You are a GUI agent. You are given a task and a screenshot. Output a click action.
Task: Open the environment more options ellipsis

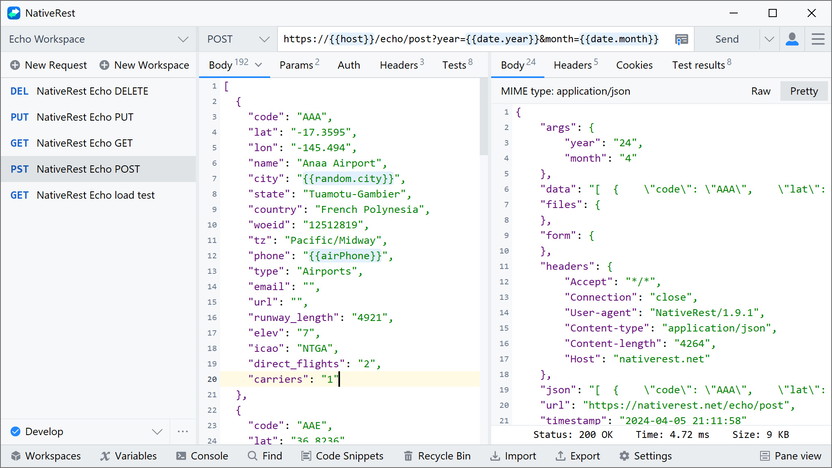[x=183, y=431]
